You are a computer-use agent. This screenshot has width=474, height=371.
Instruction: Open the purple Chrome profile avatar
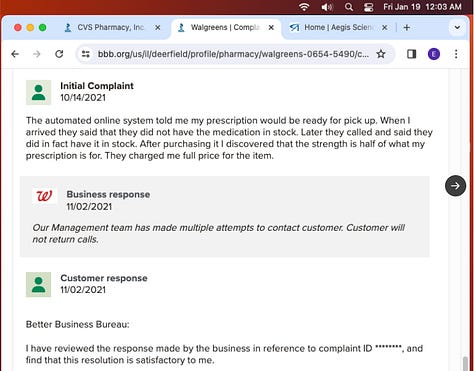(x=434, y=54)
